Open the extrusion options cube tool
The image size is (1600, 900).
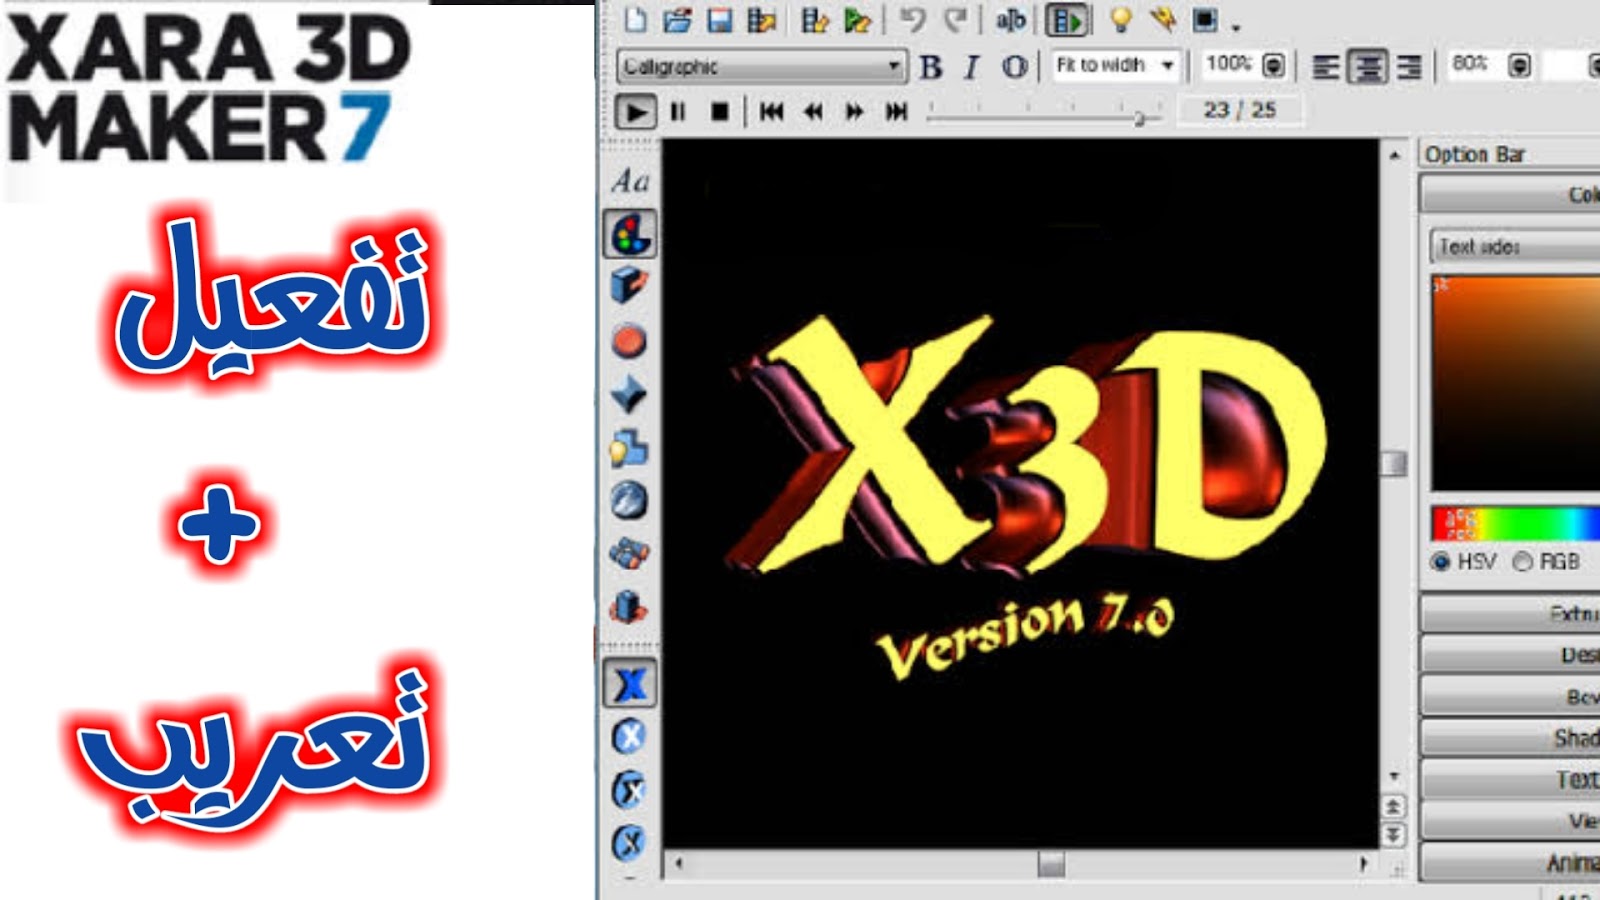(x=629, y=286)
